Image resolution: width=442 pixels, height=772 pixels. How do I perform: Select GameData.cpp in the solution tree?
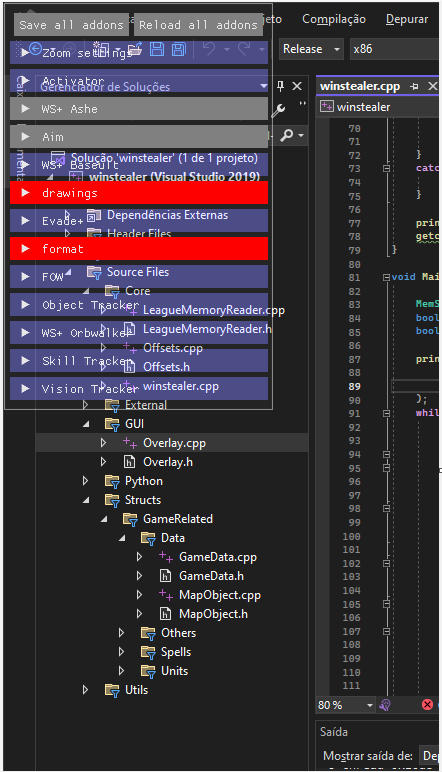(x=218, y=557)
